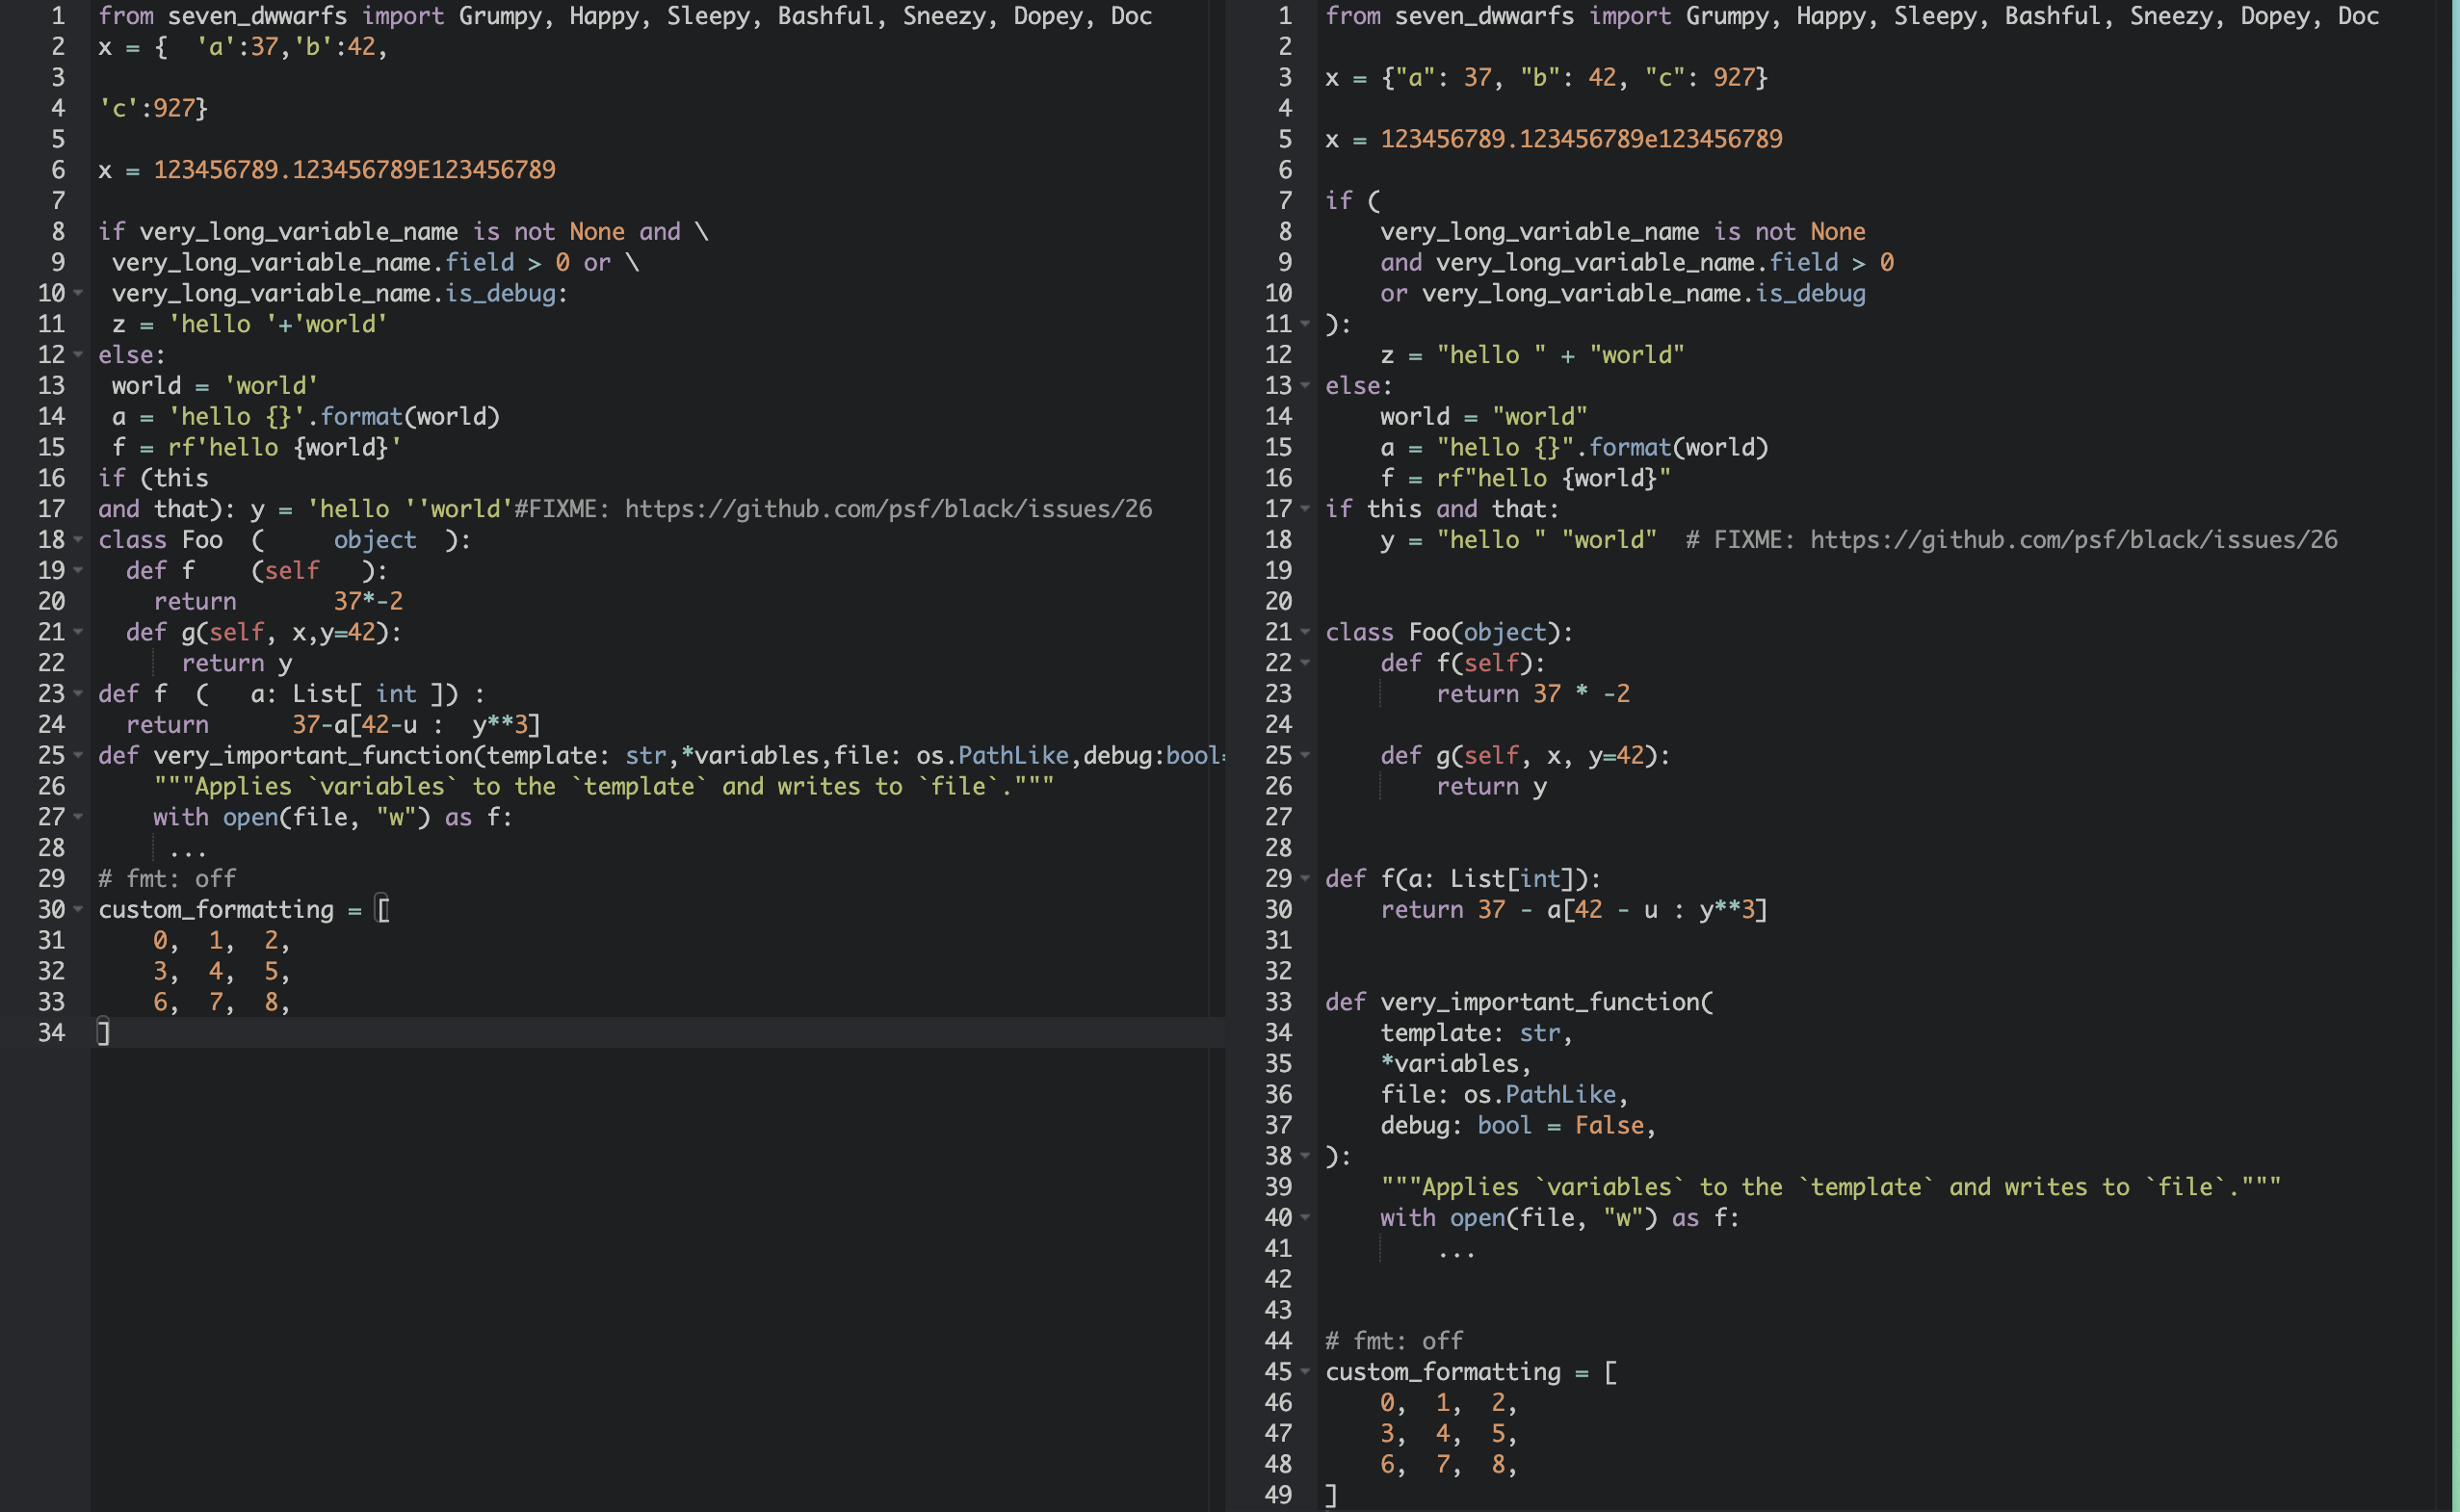The width and height of the screenshot is (2460, 1512).
Task: Collapse the fold marker on left line 10
Action: pyautogui.click(x=78, y=293)
